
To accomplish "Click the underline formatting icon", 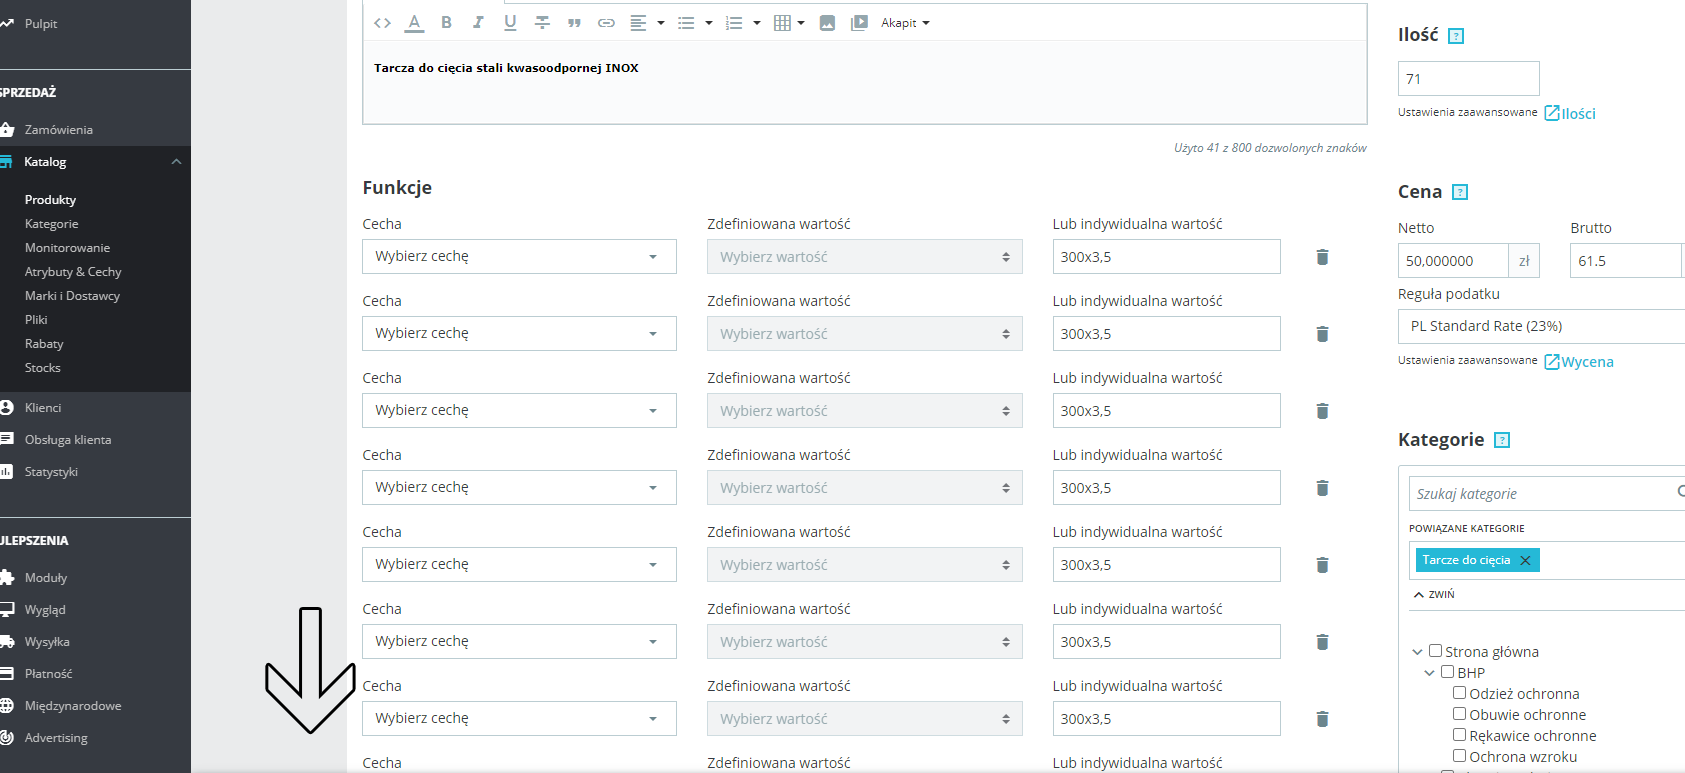I will pos(510,23).
